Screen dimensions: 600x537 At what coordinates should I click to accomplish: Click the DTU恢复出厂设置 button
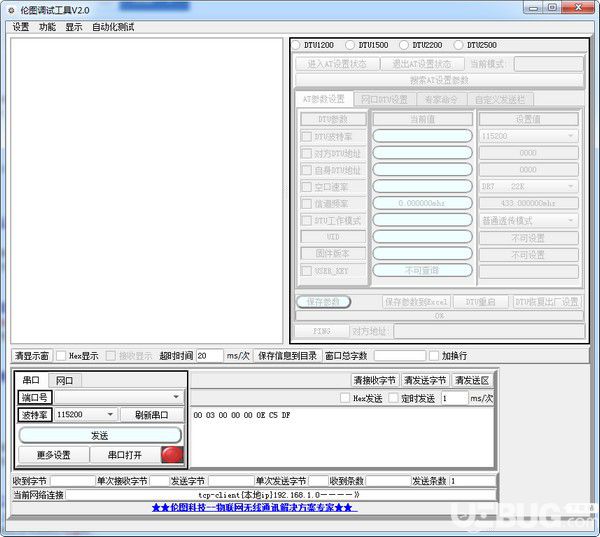546,302
